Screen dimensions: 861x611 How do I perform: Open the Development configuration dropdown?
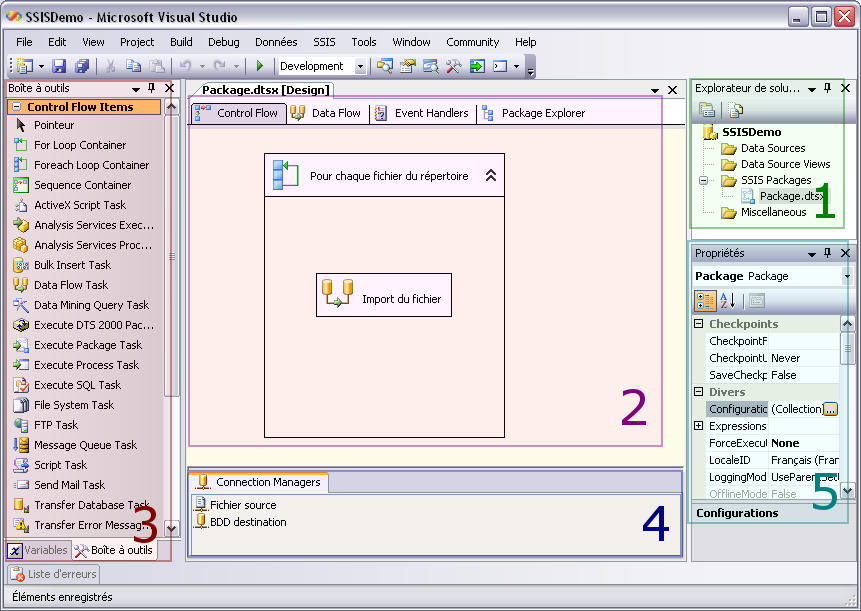[360, 66]
